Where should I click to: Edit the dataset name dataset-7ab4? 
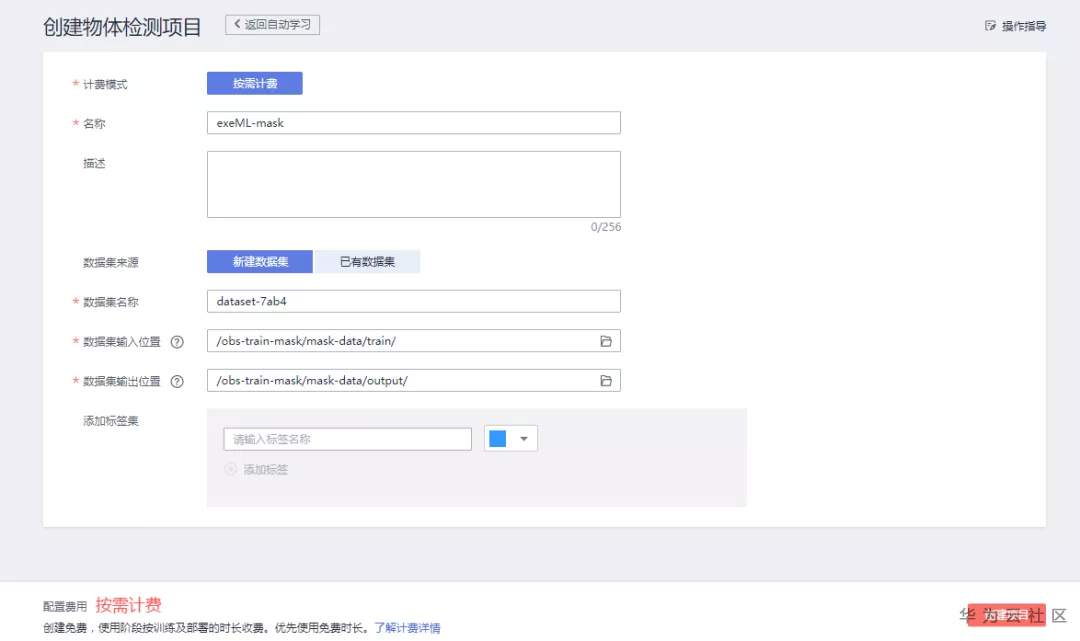[413, 301]
